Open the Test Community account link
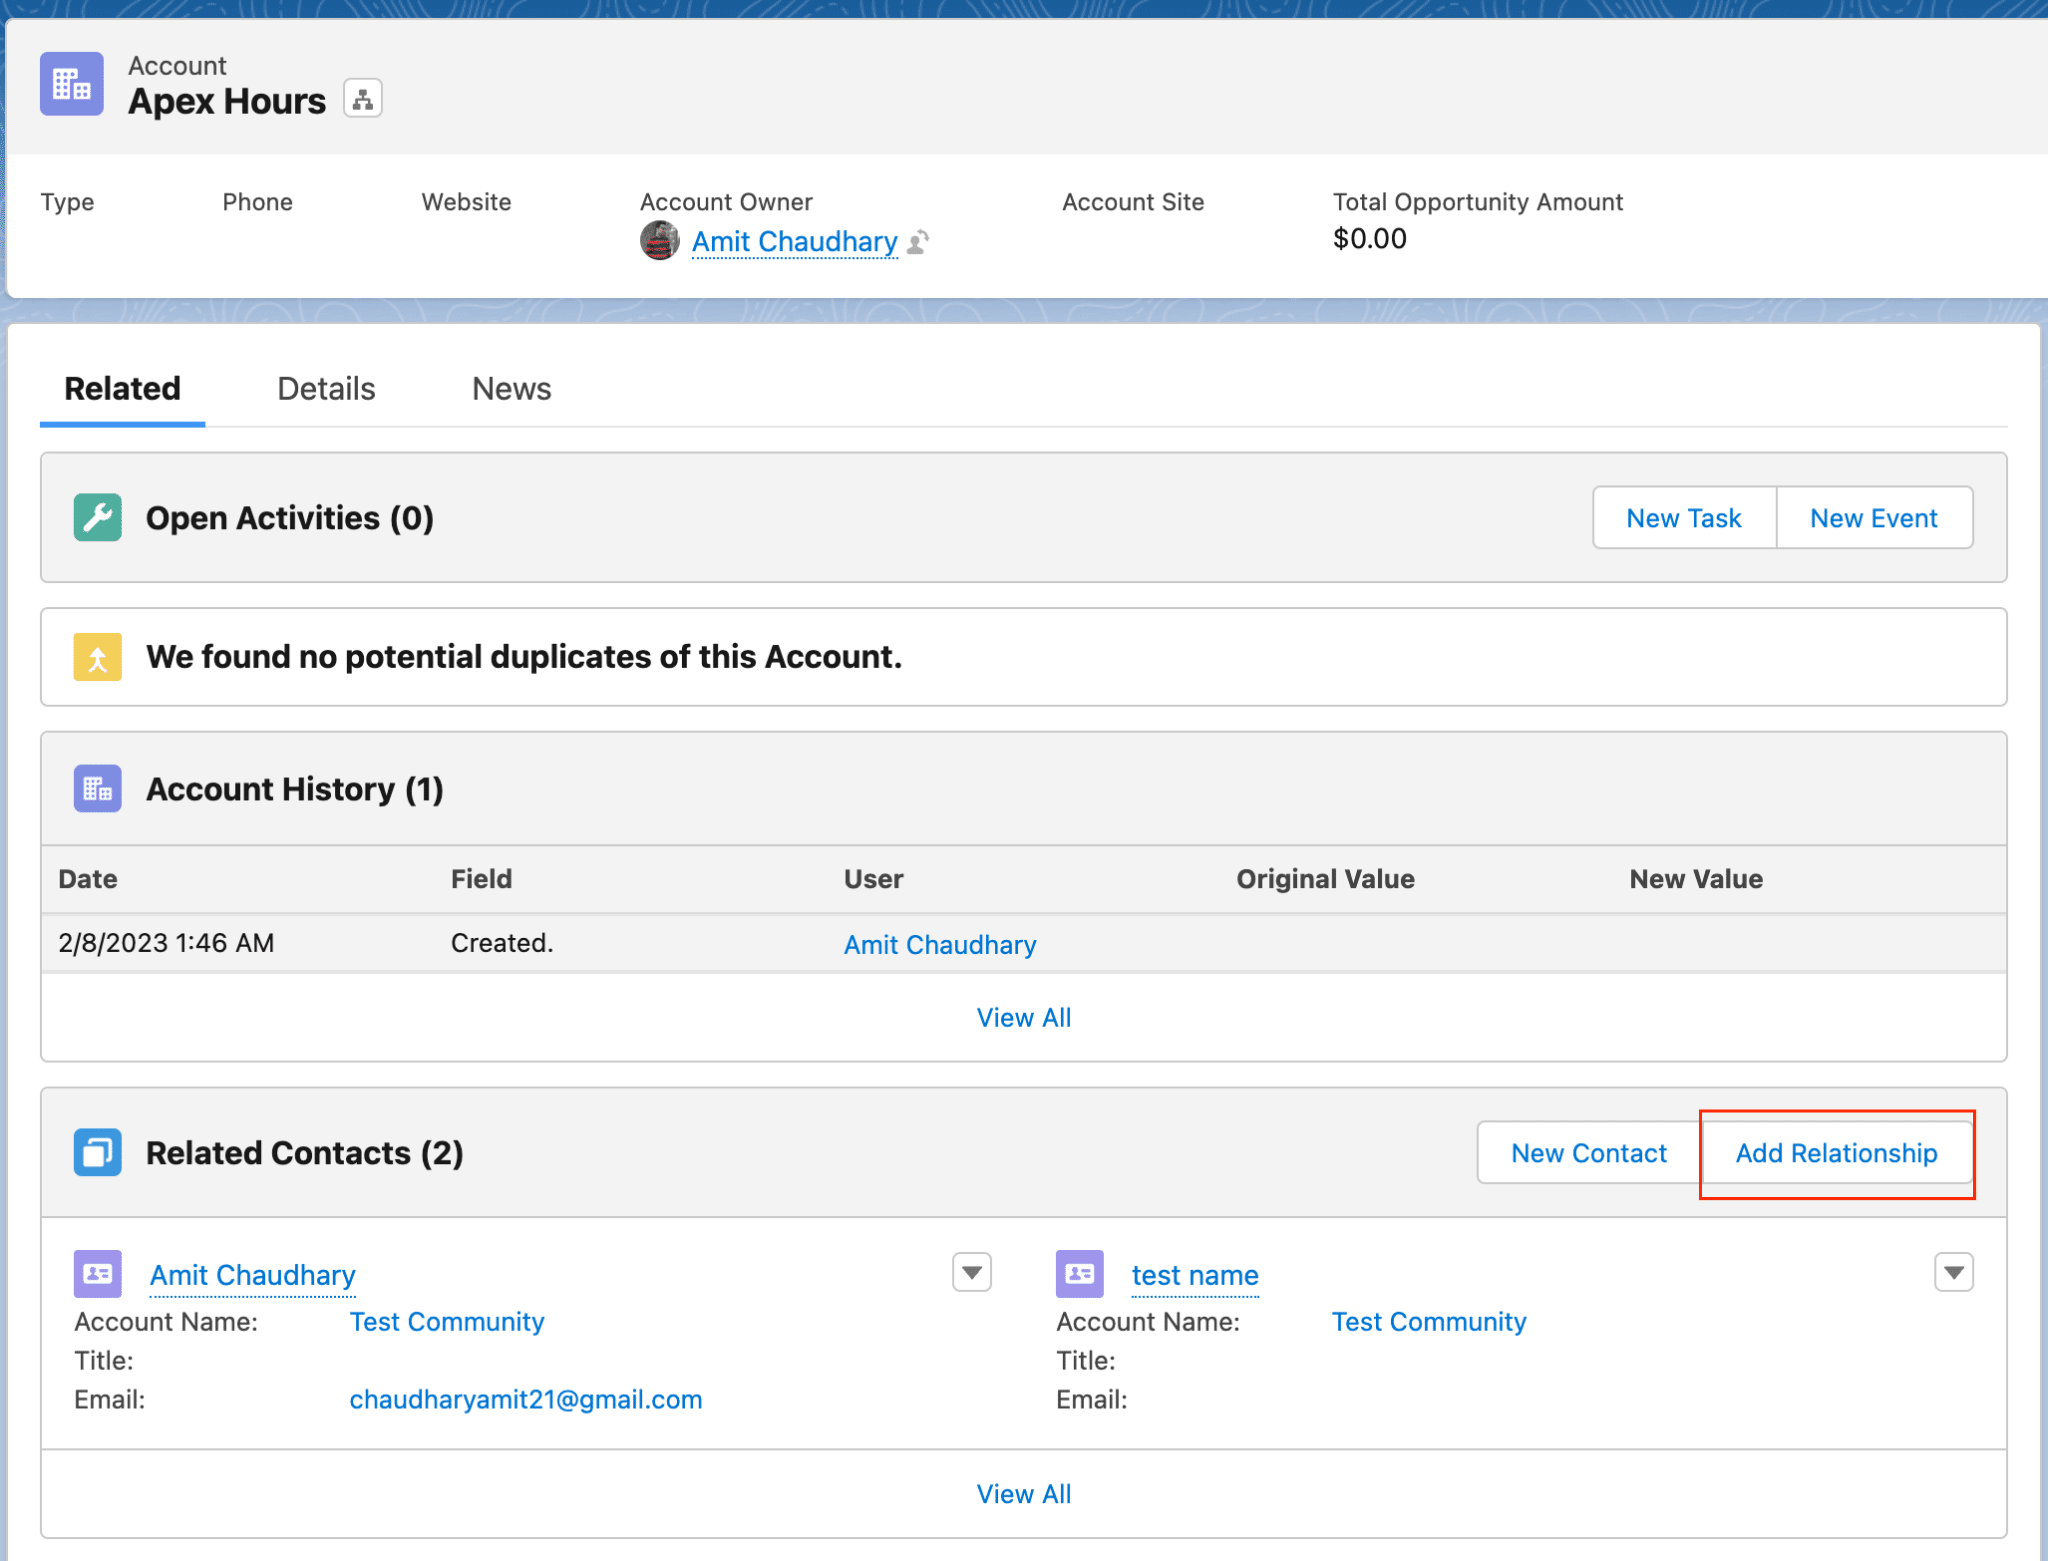2048x1561 pixels. (447, 1321)
